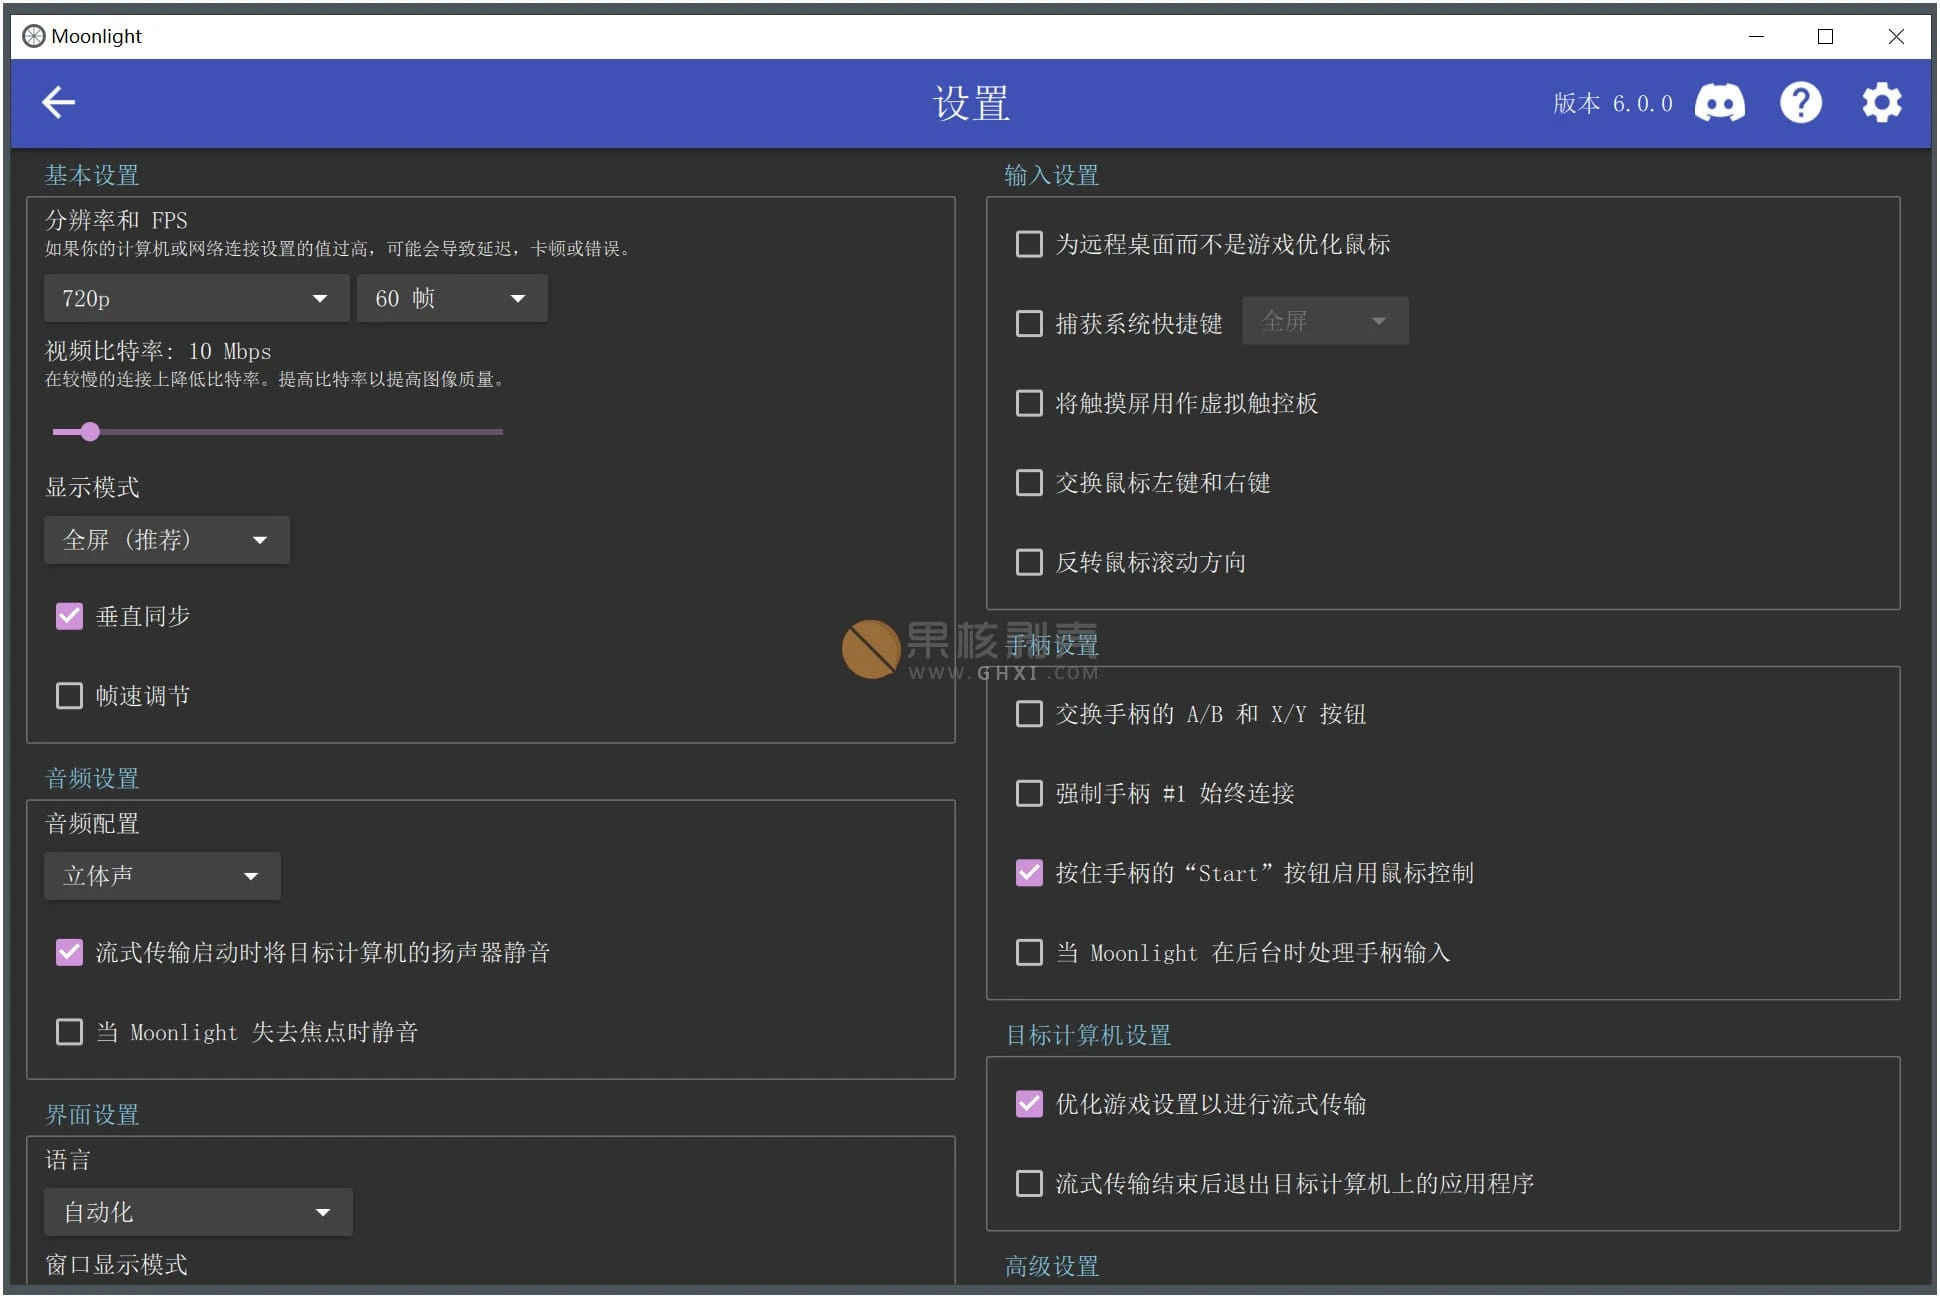Click the 界面设置 section heading
The height and width of the screenshot is (1298, 1940).
92,1114
